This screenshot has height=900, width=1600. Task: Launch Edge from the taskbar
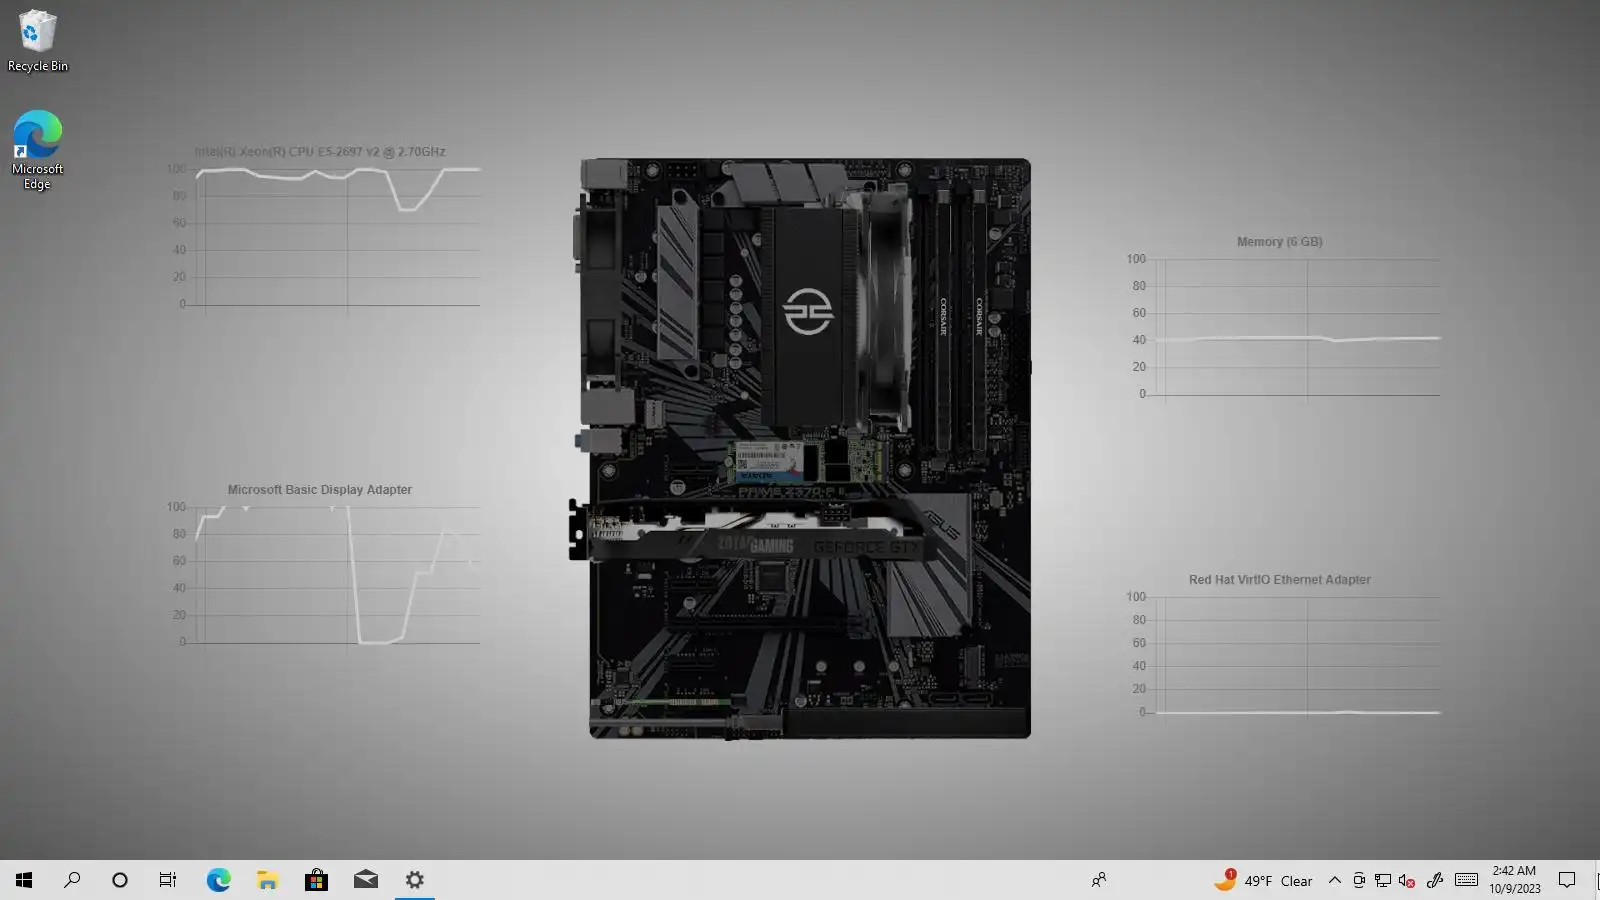[218, 880]
